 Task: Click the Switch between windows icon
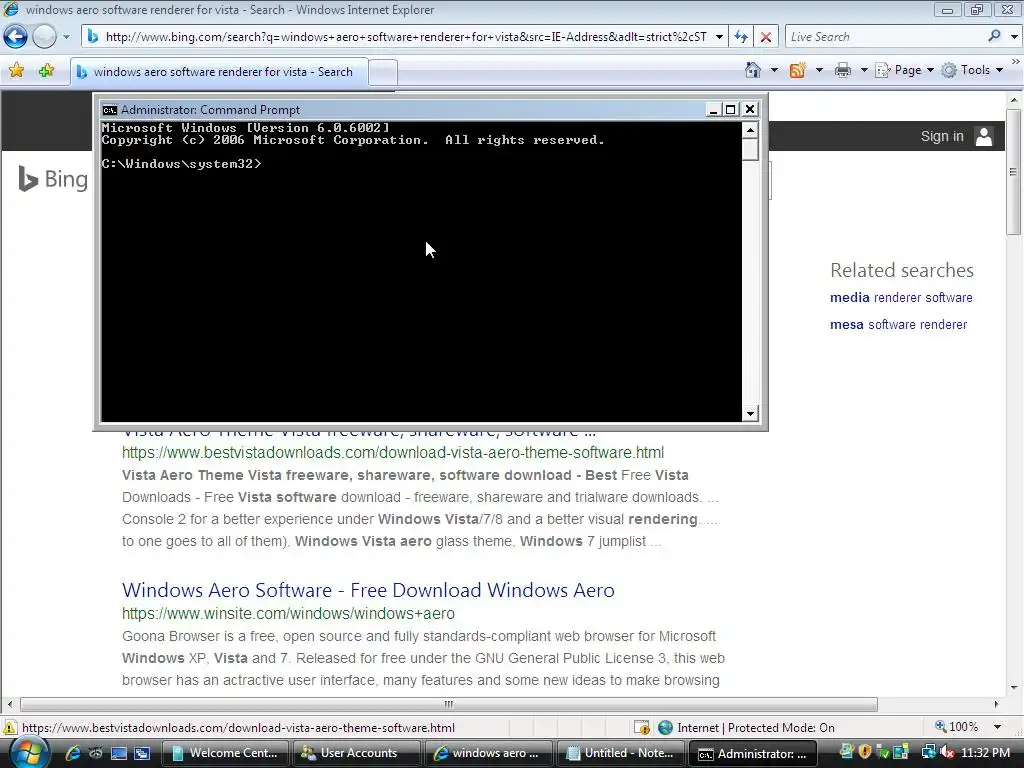click(x=142, y=753)
